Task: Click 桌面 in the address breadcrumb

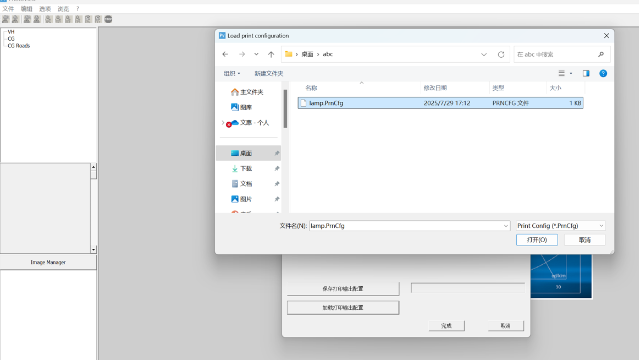Action: point(307,54)
